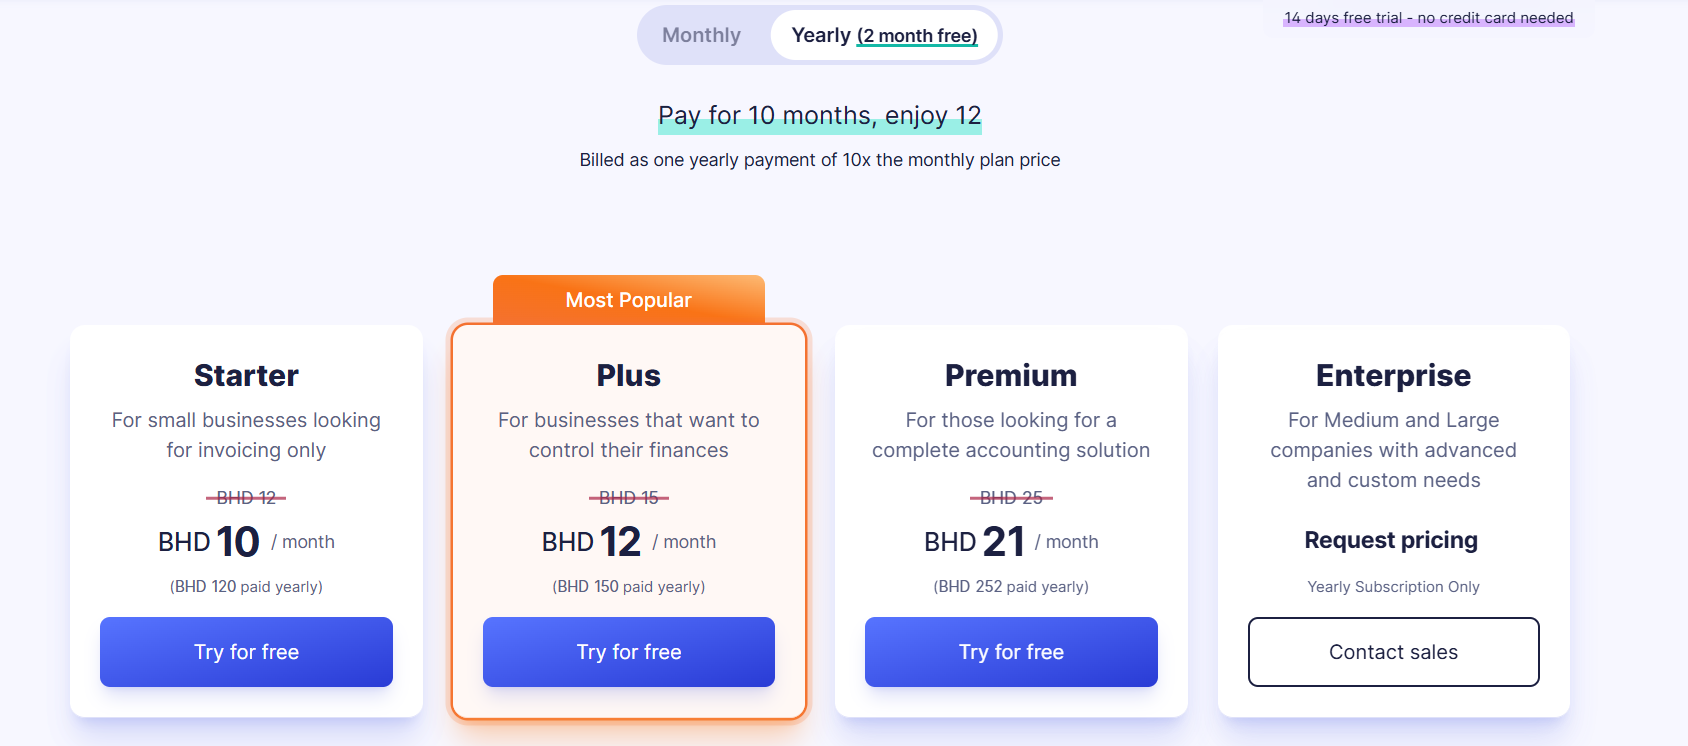Click the Plus plan heading
The height and width of the screenshot is (746, 1688).
628,375
